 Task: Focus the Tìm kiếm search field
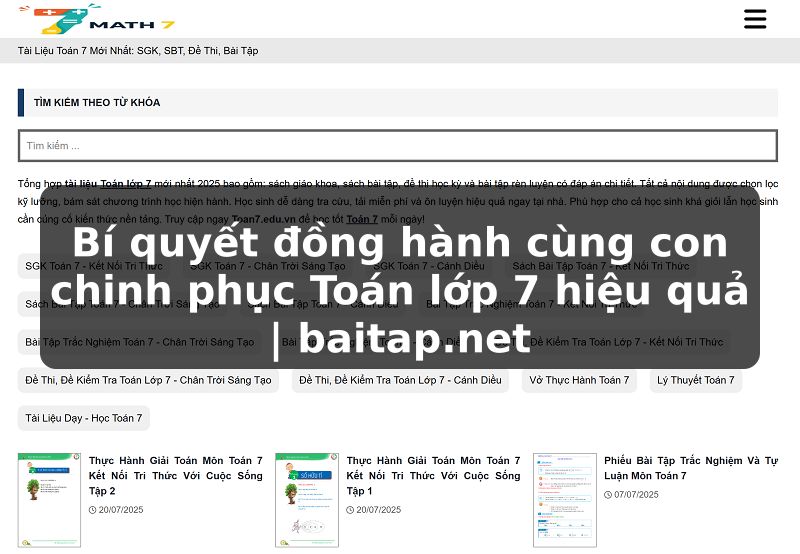point(397,145)
